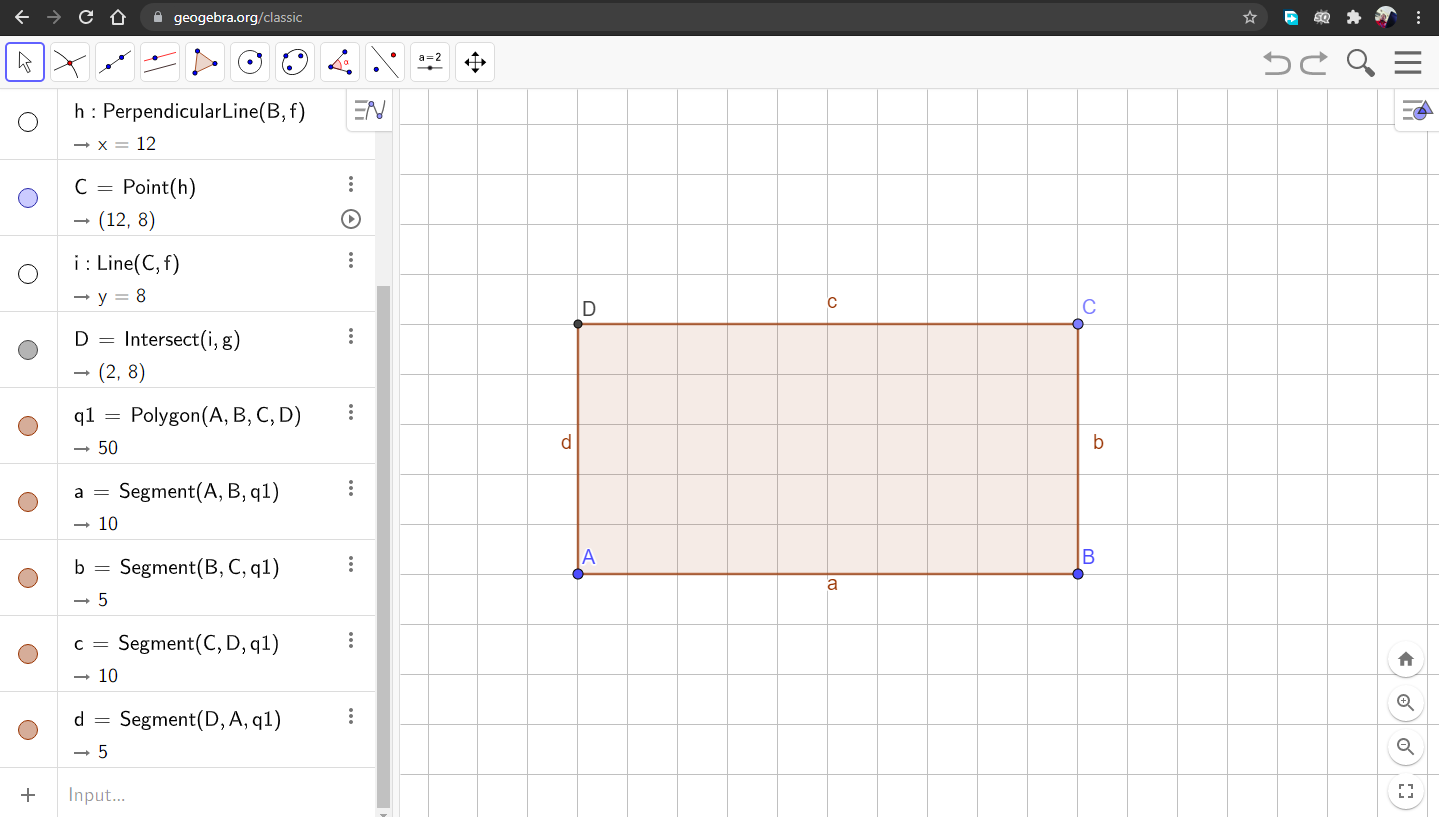Screen dimensions: 1439x817
Task: Reload the browser page
Action: click(86, 17)
